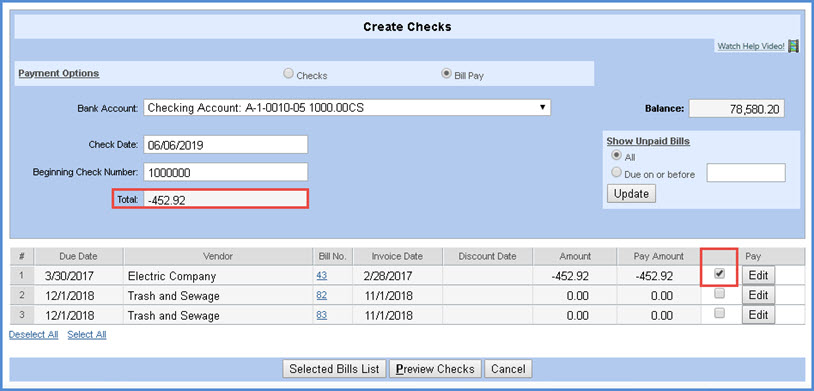Click the Beginning Check Number field
The width and height of the screenshot is (814, 391).
pyautogui.click(x=226, y=172)
